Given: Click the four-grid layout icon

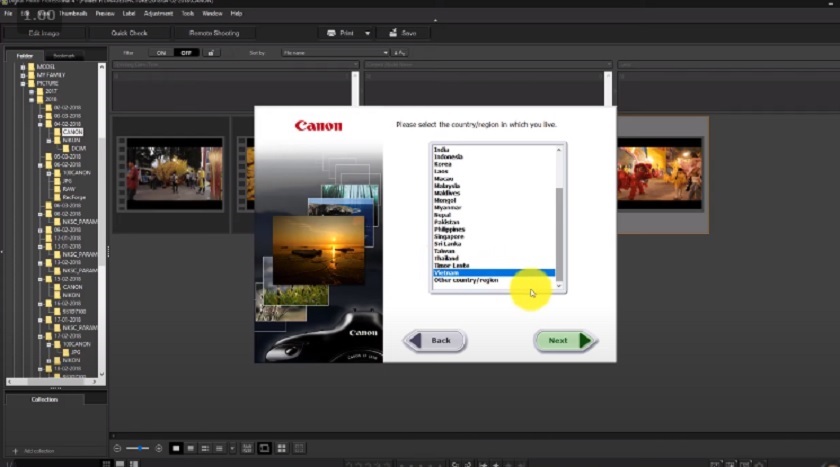Looking at the screenshot, I should point(281,448).
